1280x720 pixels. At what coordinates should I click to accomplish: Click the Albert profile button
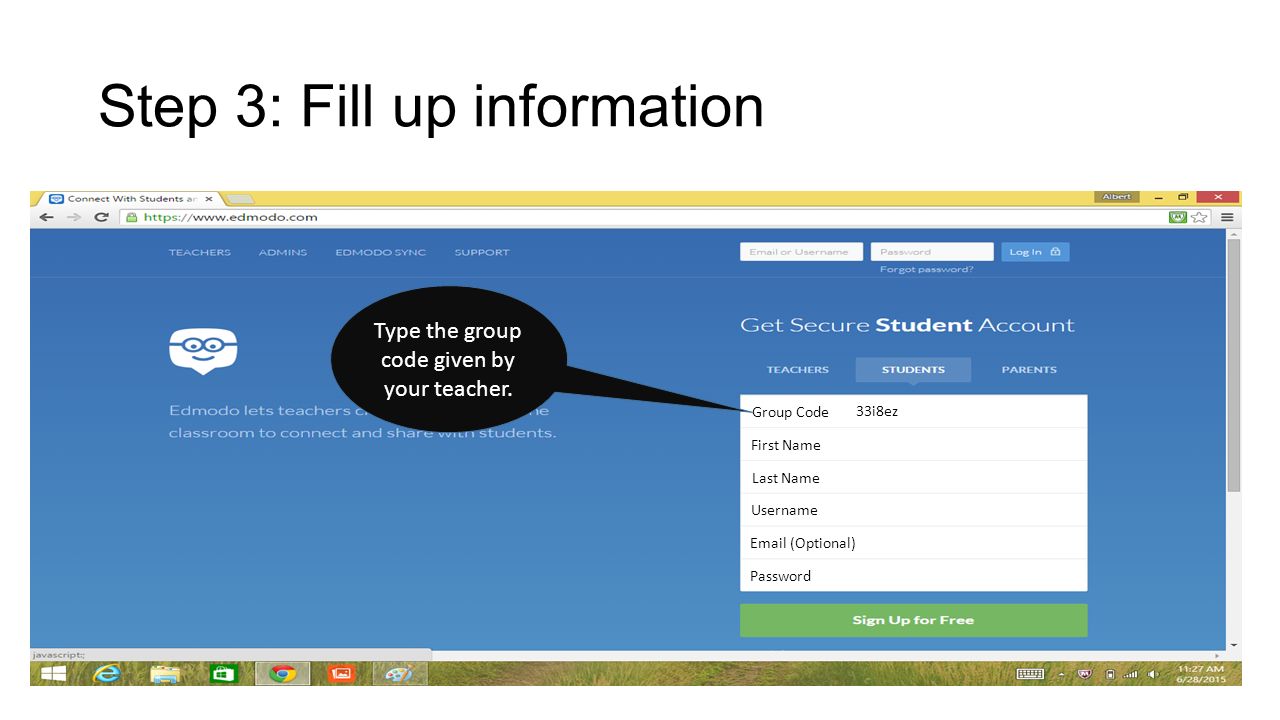(x=1116, y=197)
